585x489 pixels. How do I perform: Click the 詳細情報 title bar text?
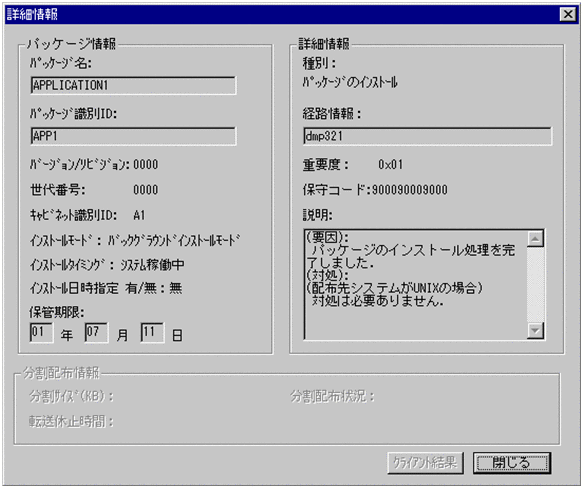click(x=32, y=15)
